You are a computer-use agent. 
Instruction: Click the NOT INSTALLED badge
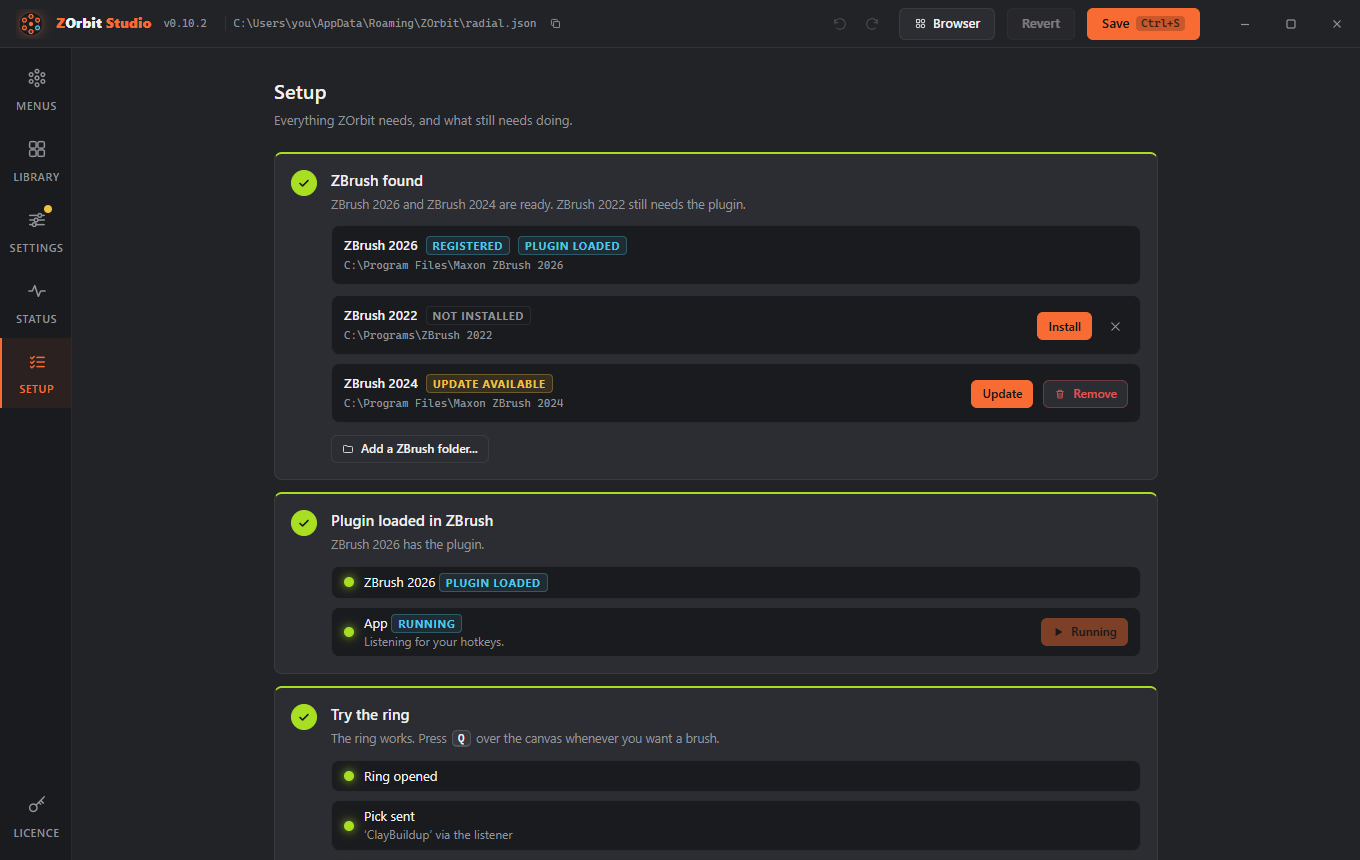(x=478, y=316)
